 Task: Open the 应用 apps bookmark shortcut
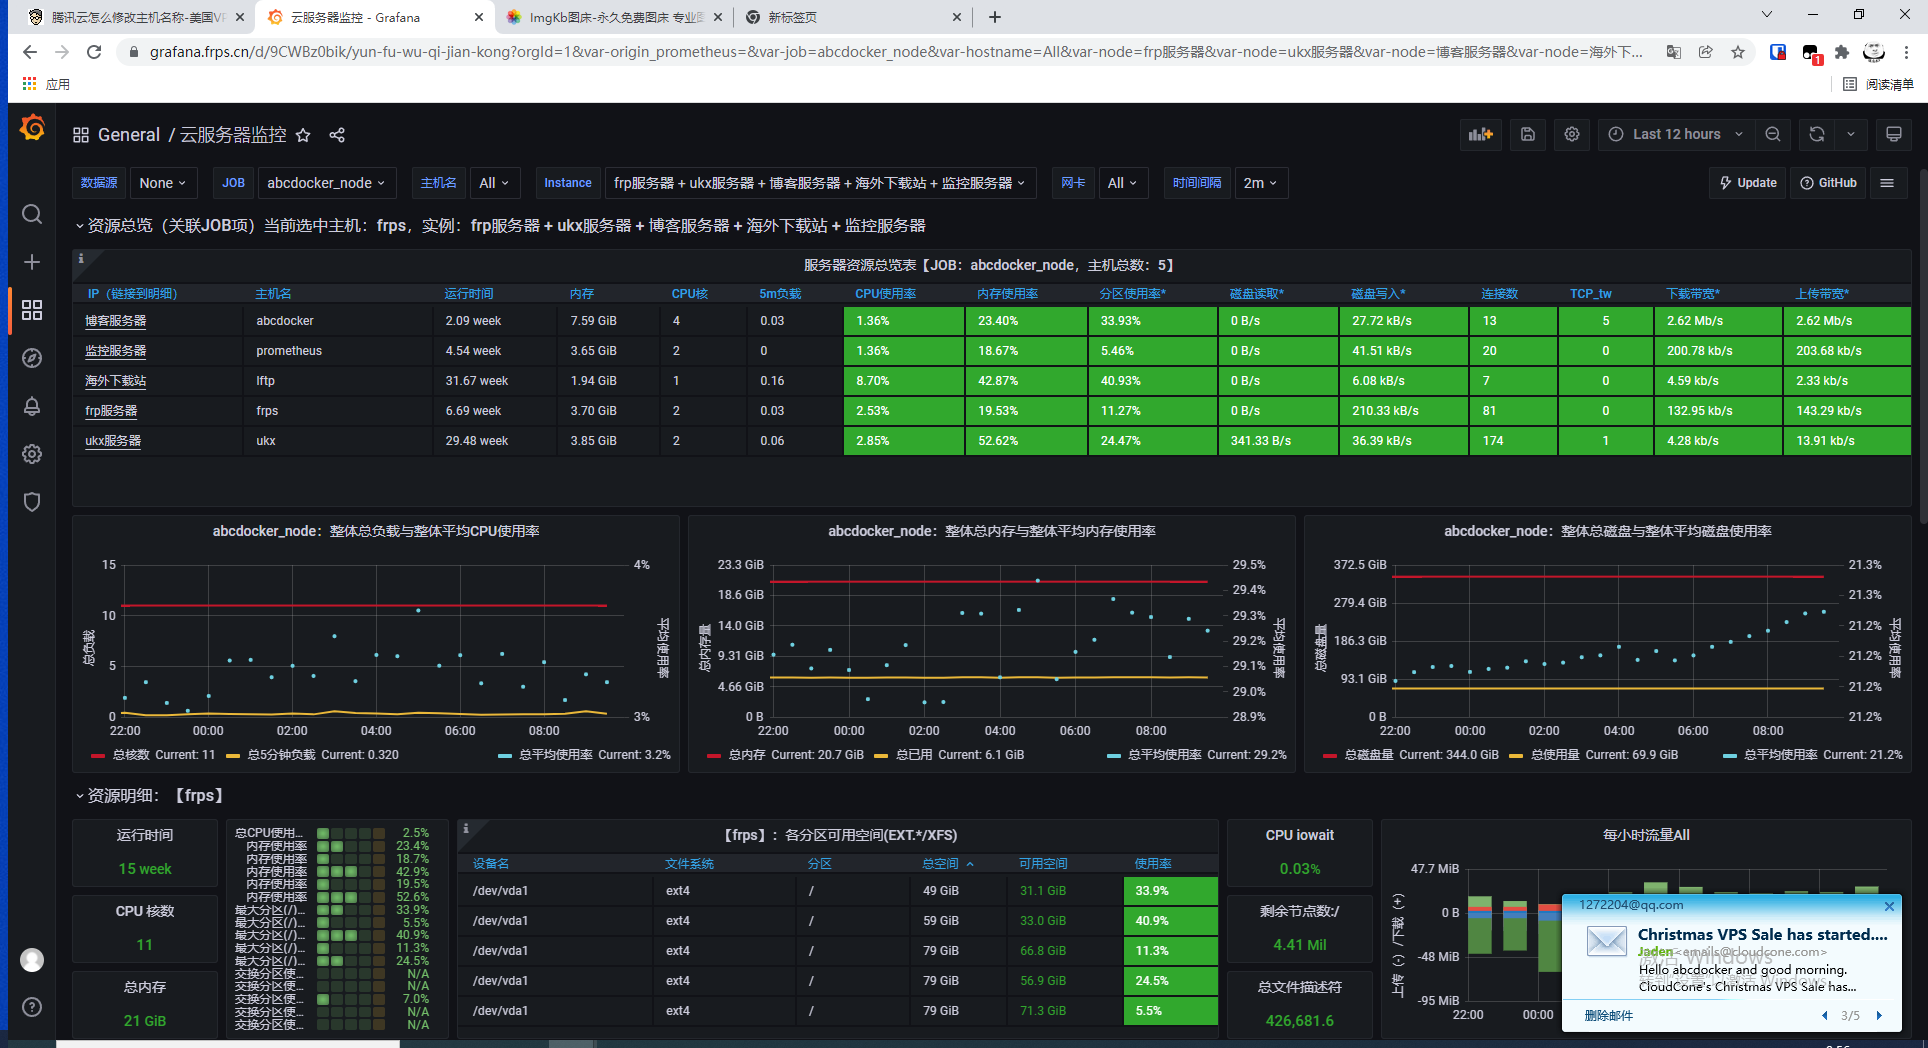[x=46, y=84]
